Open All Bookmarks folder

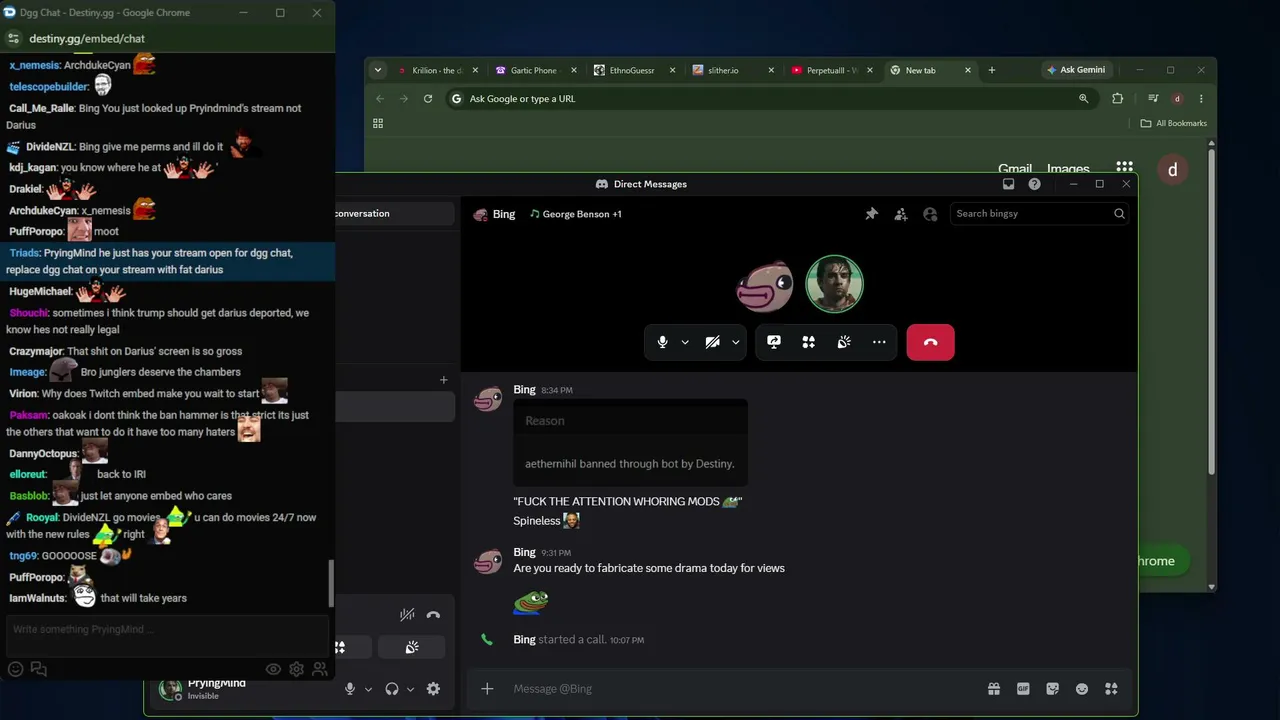click(1174, 124)
